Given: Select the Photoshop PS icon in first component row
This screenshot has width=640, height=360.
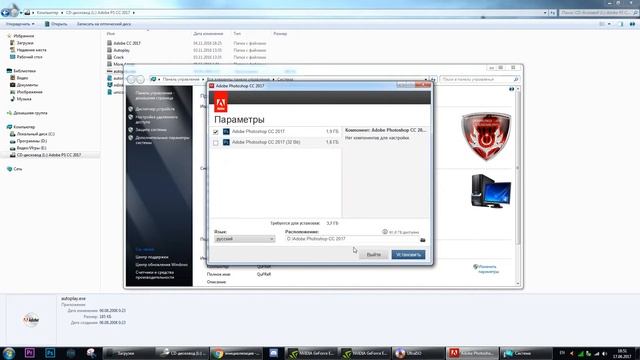Looking at the screenshot, I should coord(226,132).
